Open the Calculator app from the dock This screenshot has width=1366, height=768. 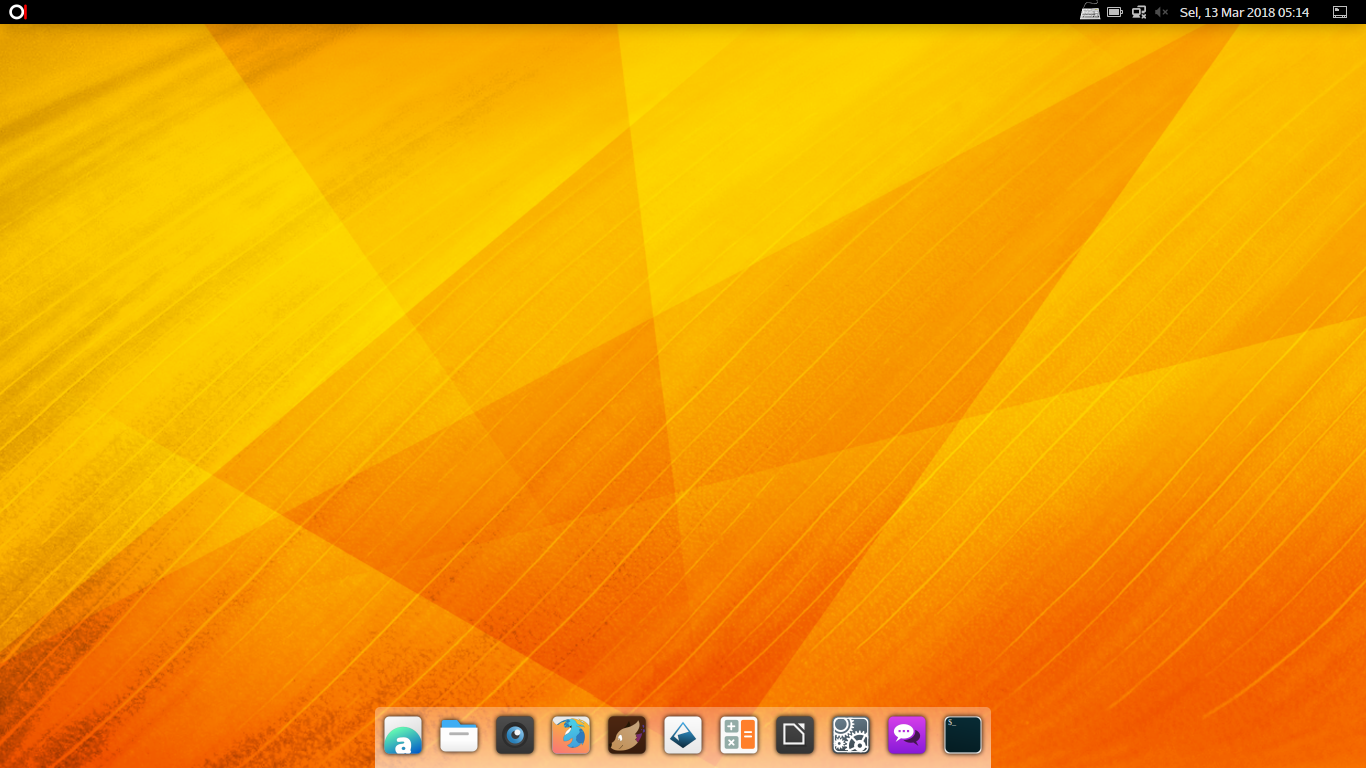click(739, 736)
